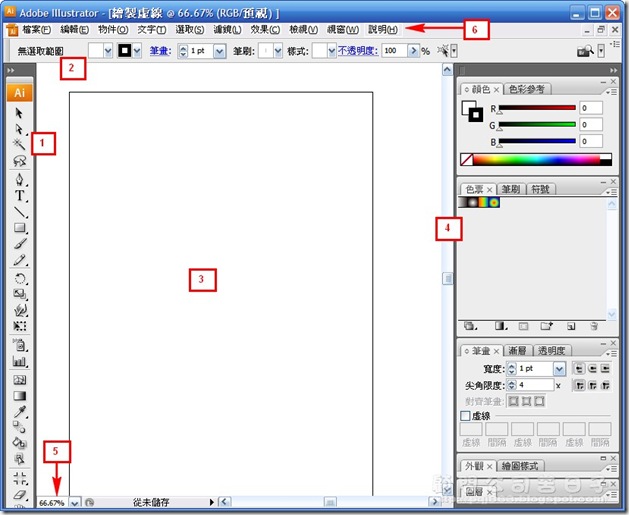Click the R red color slider
This screenshot has height=515, width=629.
click(x=537, y=108)
